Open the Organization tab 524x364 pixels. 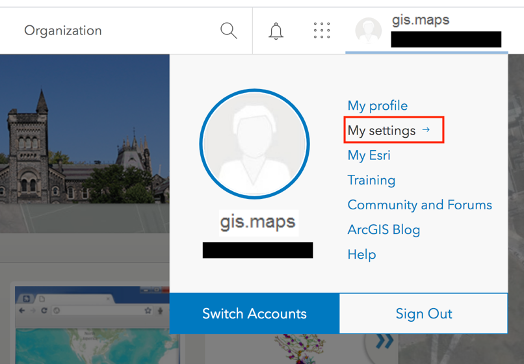pos(63,31)
